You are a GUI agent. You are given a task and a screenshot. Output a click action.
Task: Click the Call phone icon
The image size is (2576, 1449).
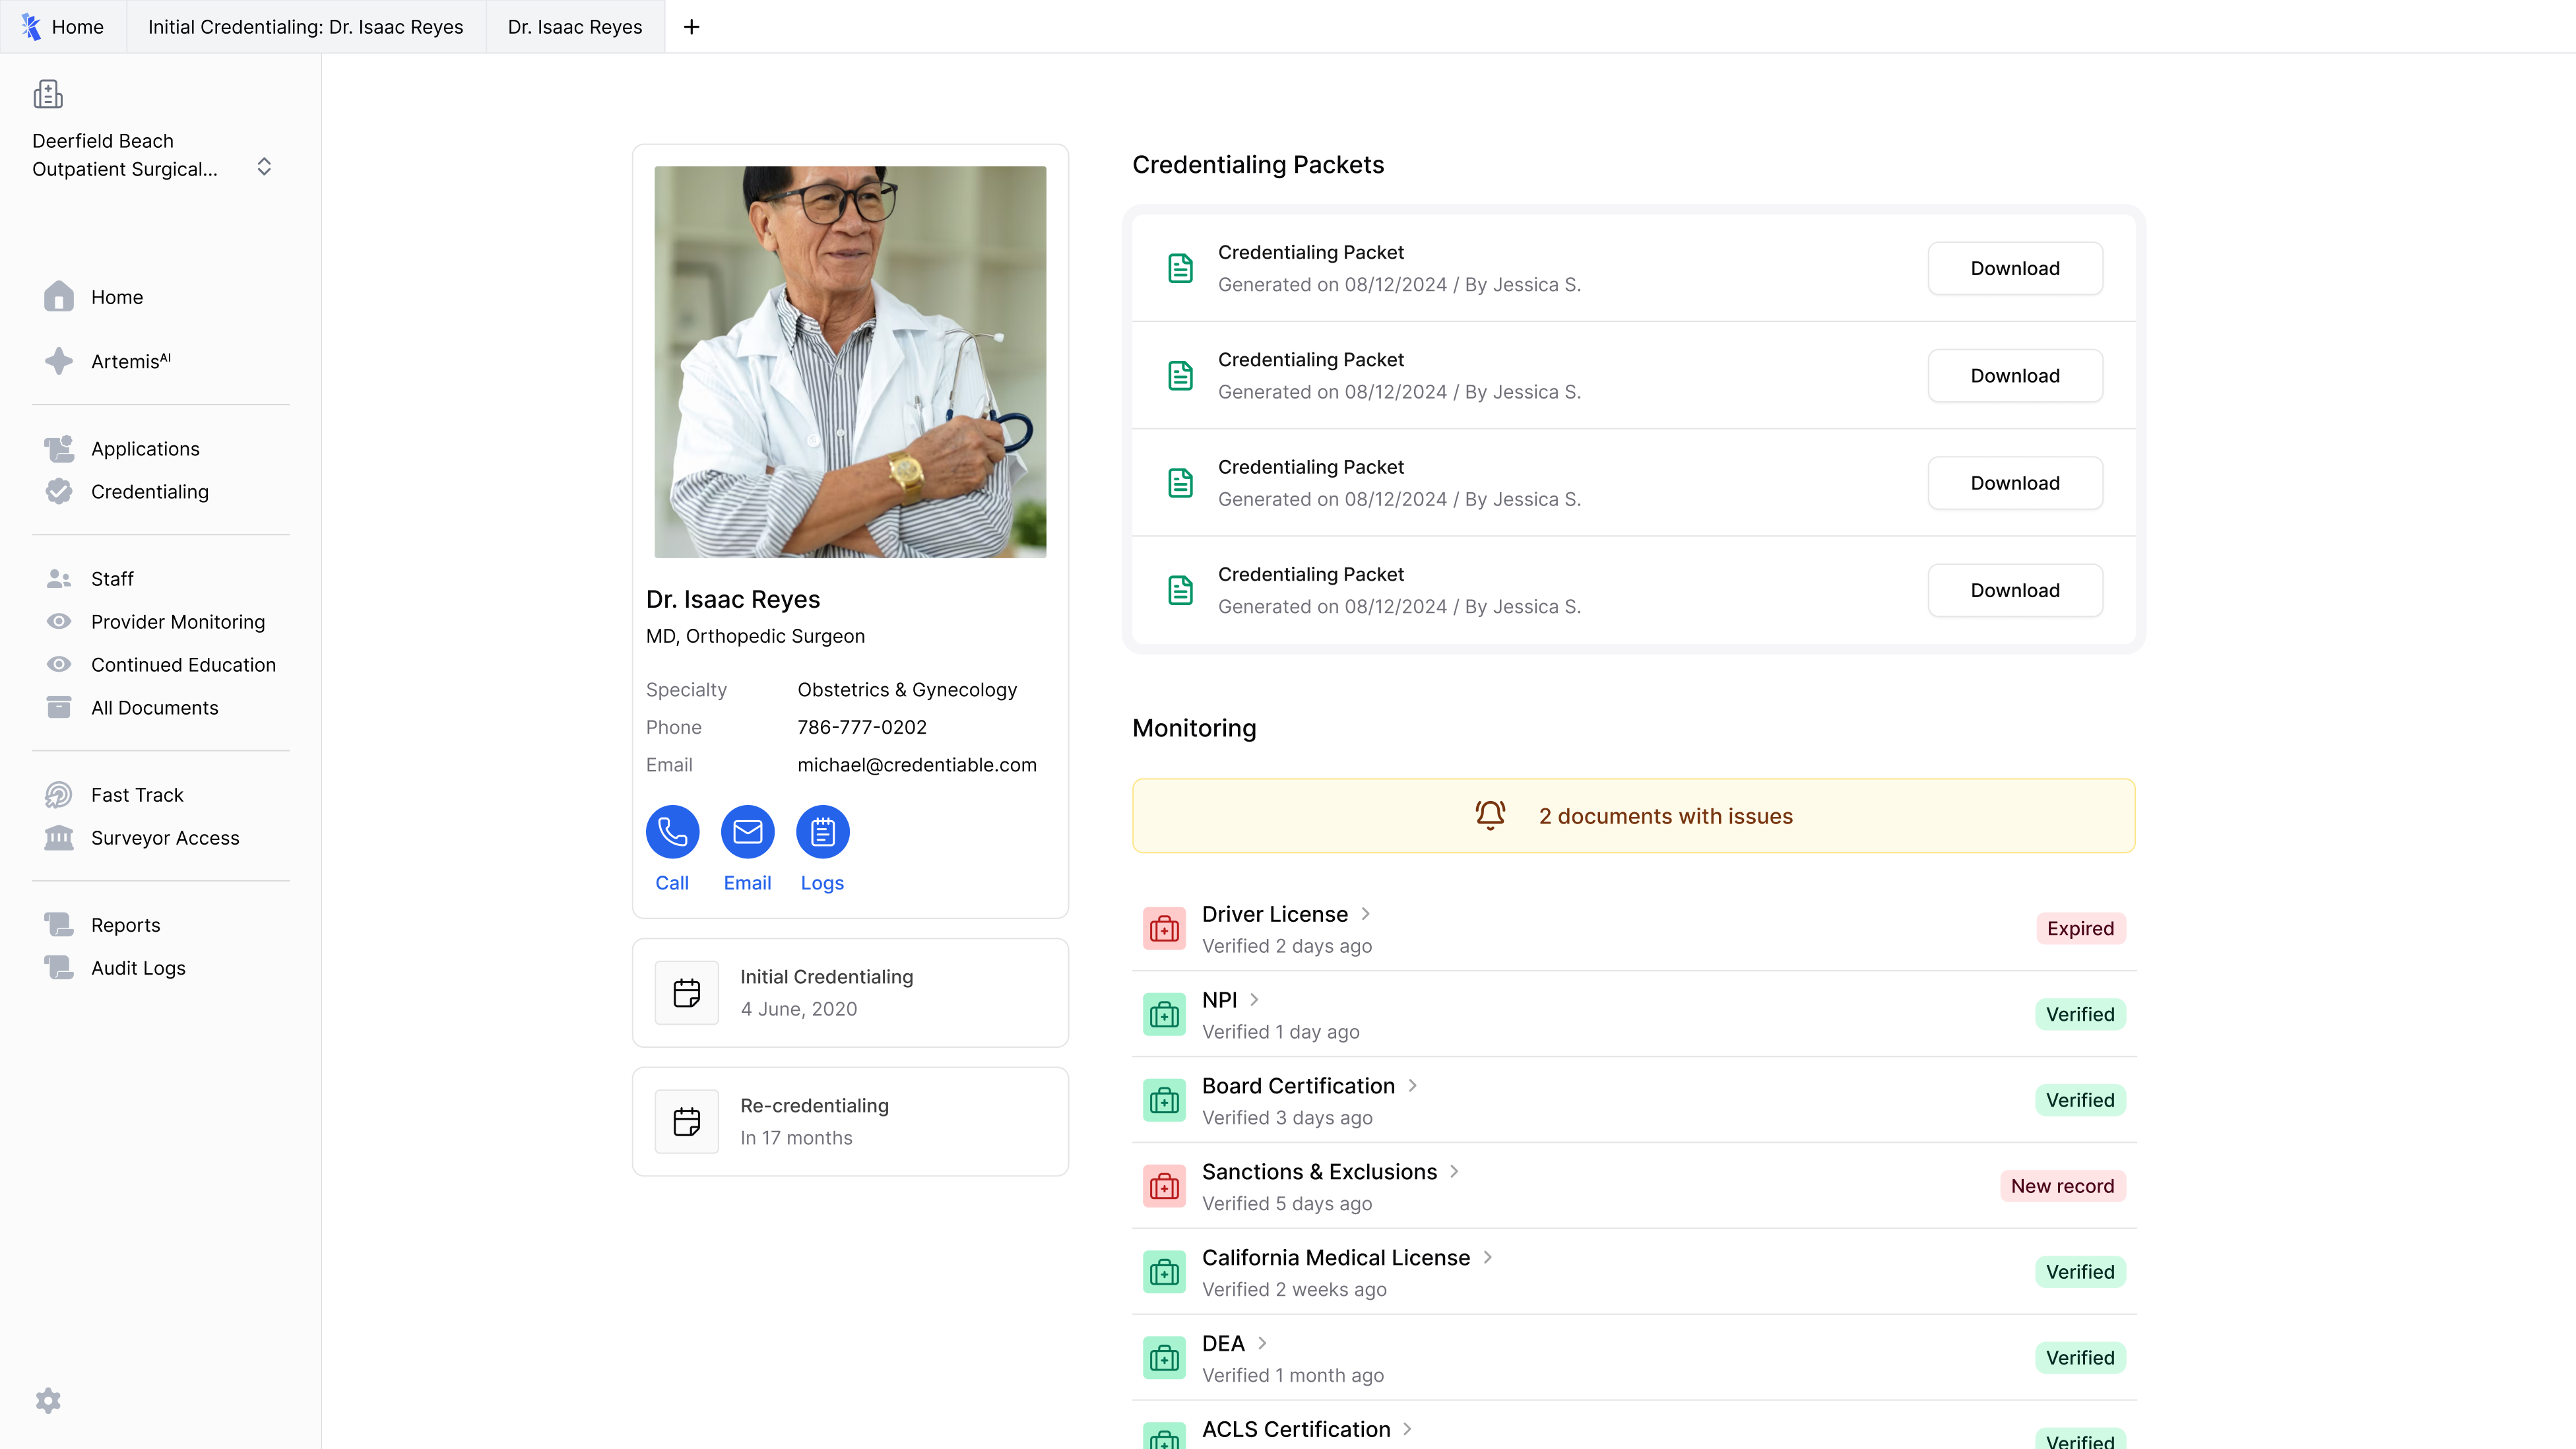click(672, 831)
